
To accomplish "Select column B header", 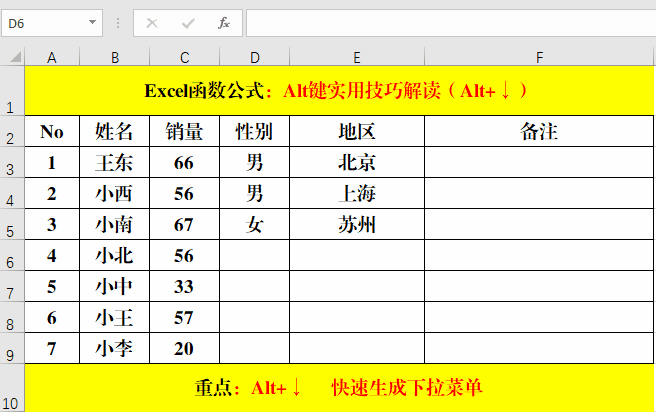I will (115, 57).
